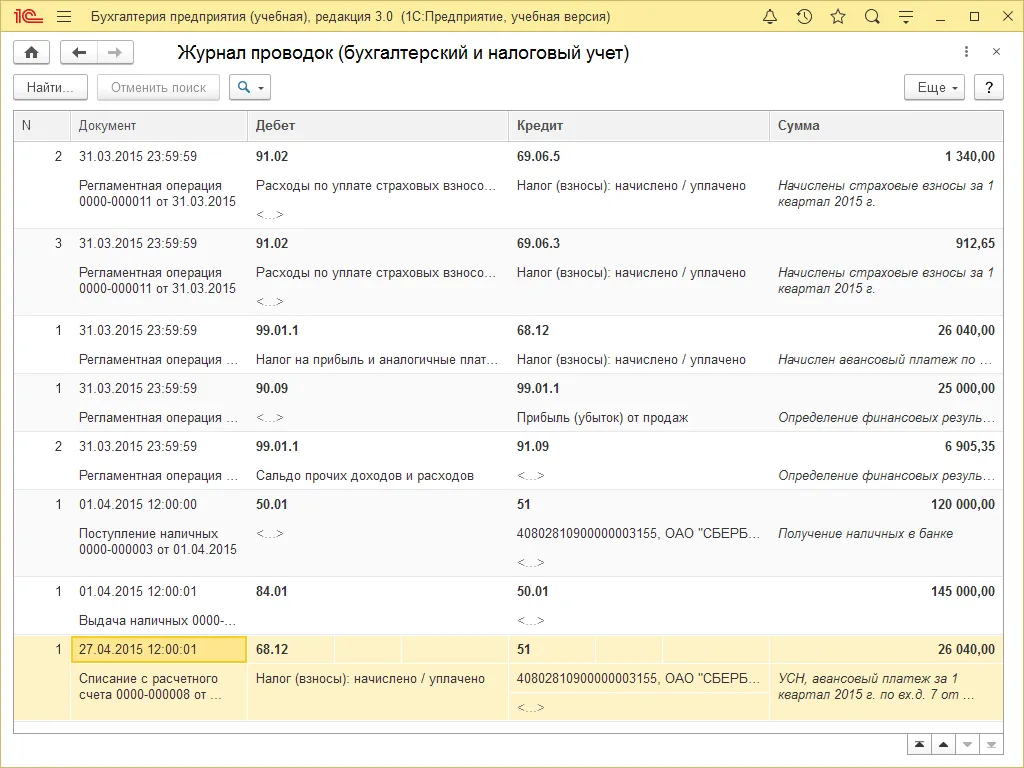The image size is (1024, 768).
Task: Select the amount 1 340,00
Action: [x=970, y=157]
